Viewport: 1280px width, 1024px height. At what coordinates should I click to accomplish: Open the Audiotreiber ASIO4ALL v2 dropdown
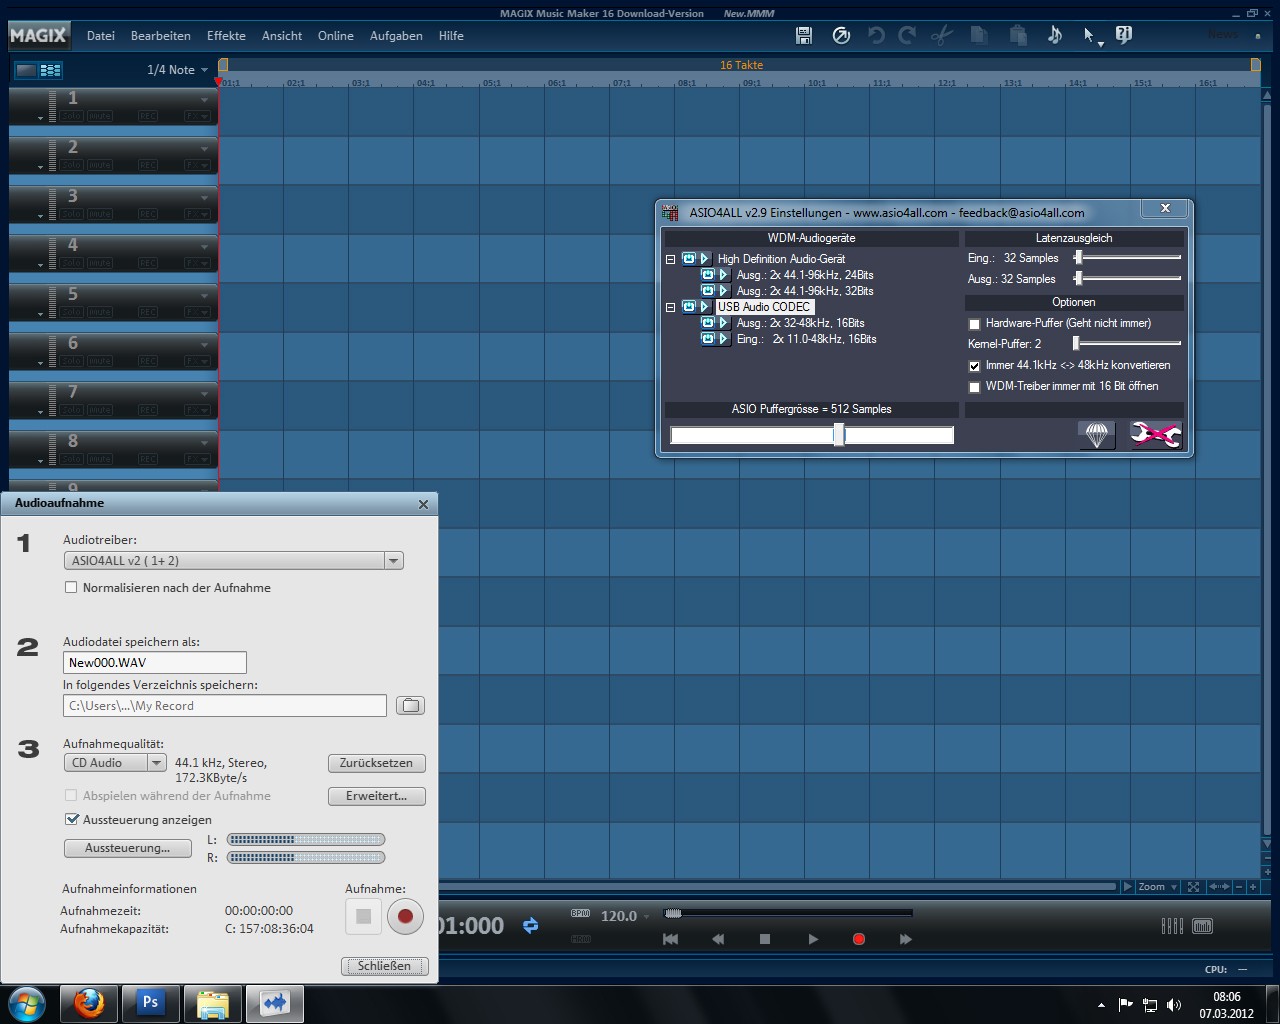pos(394,561)
